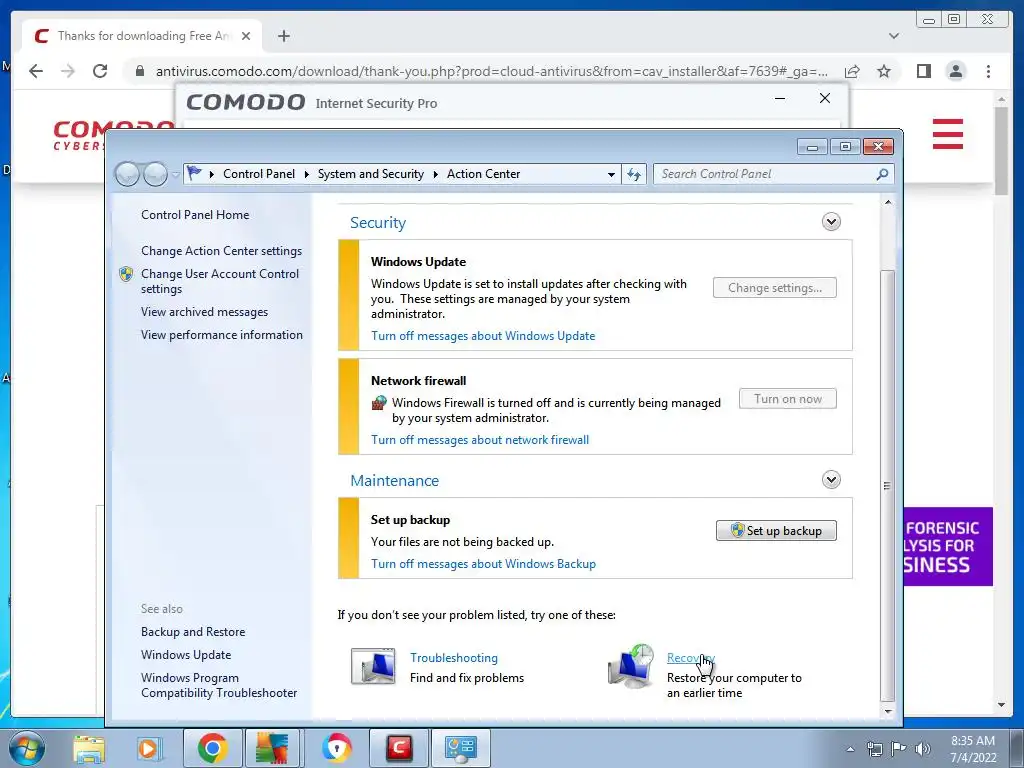The height and width of the screenshot is (768, 1024).
Task: Click the Action Center vertical scrollbar thumb
Action: click(887, 485)
